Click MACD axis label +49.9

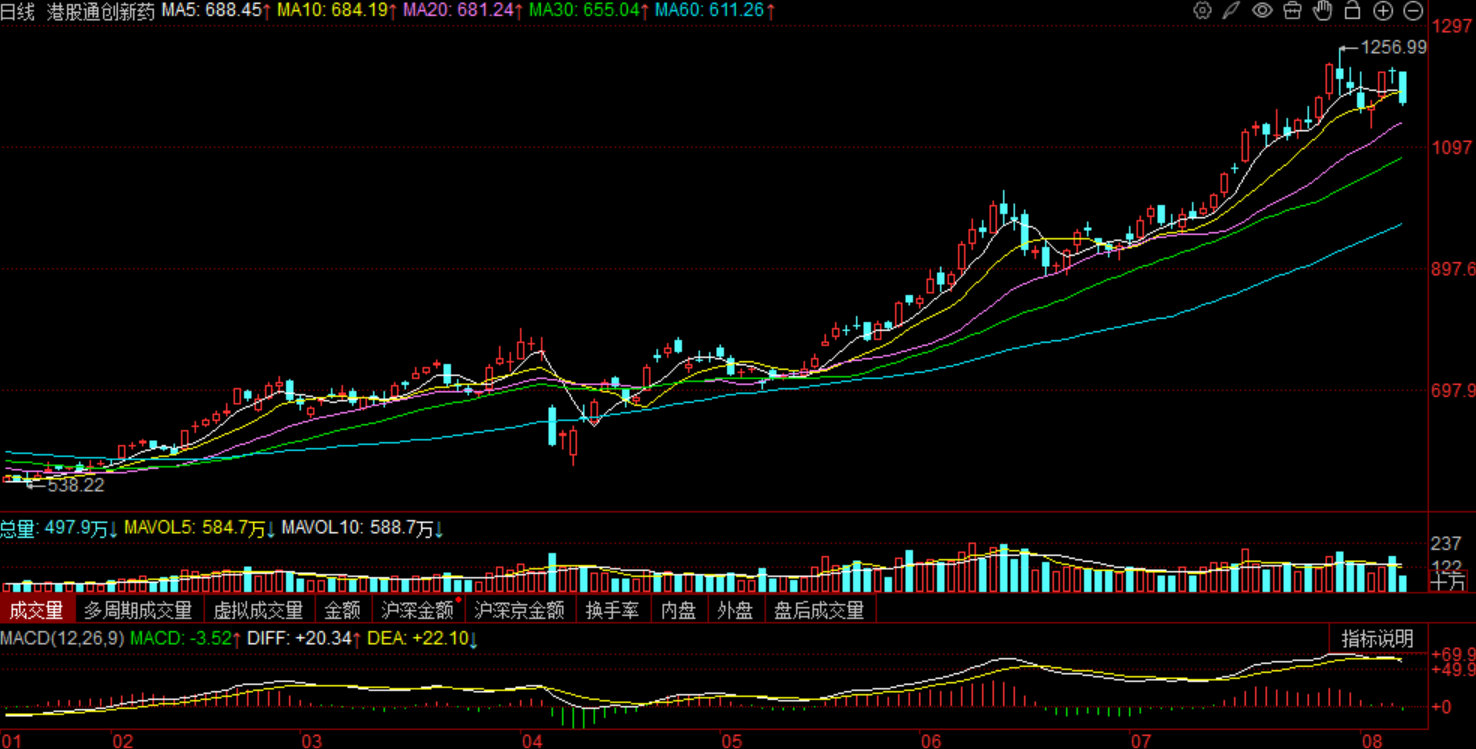click(1454, 670)
